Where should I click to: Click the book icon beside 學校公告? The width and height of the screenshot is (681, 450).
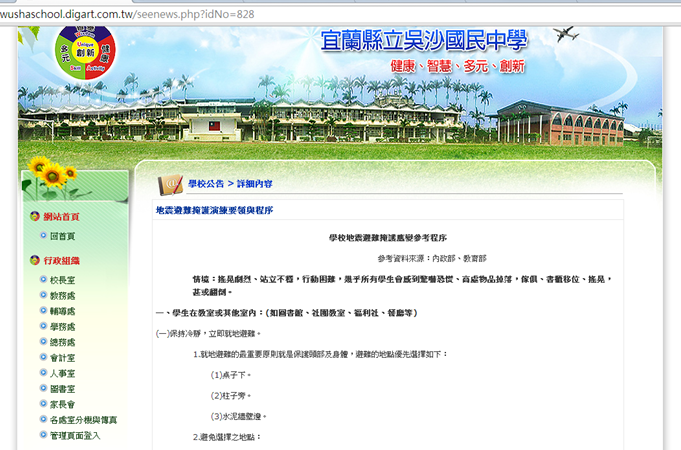(170, 184)
